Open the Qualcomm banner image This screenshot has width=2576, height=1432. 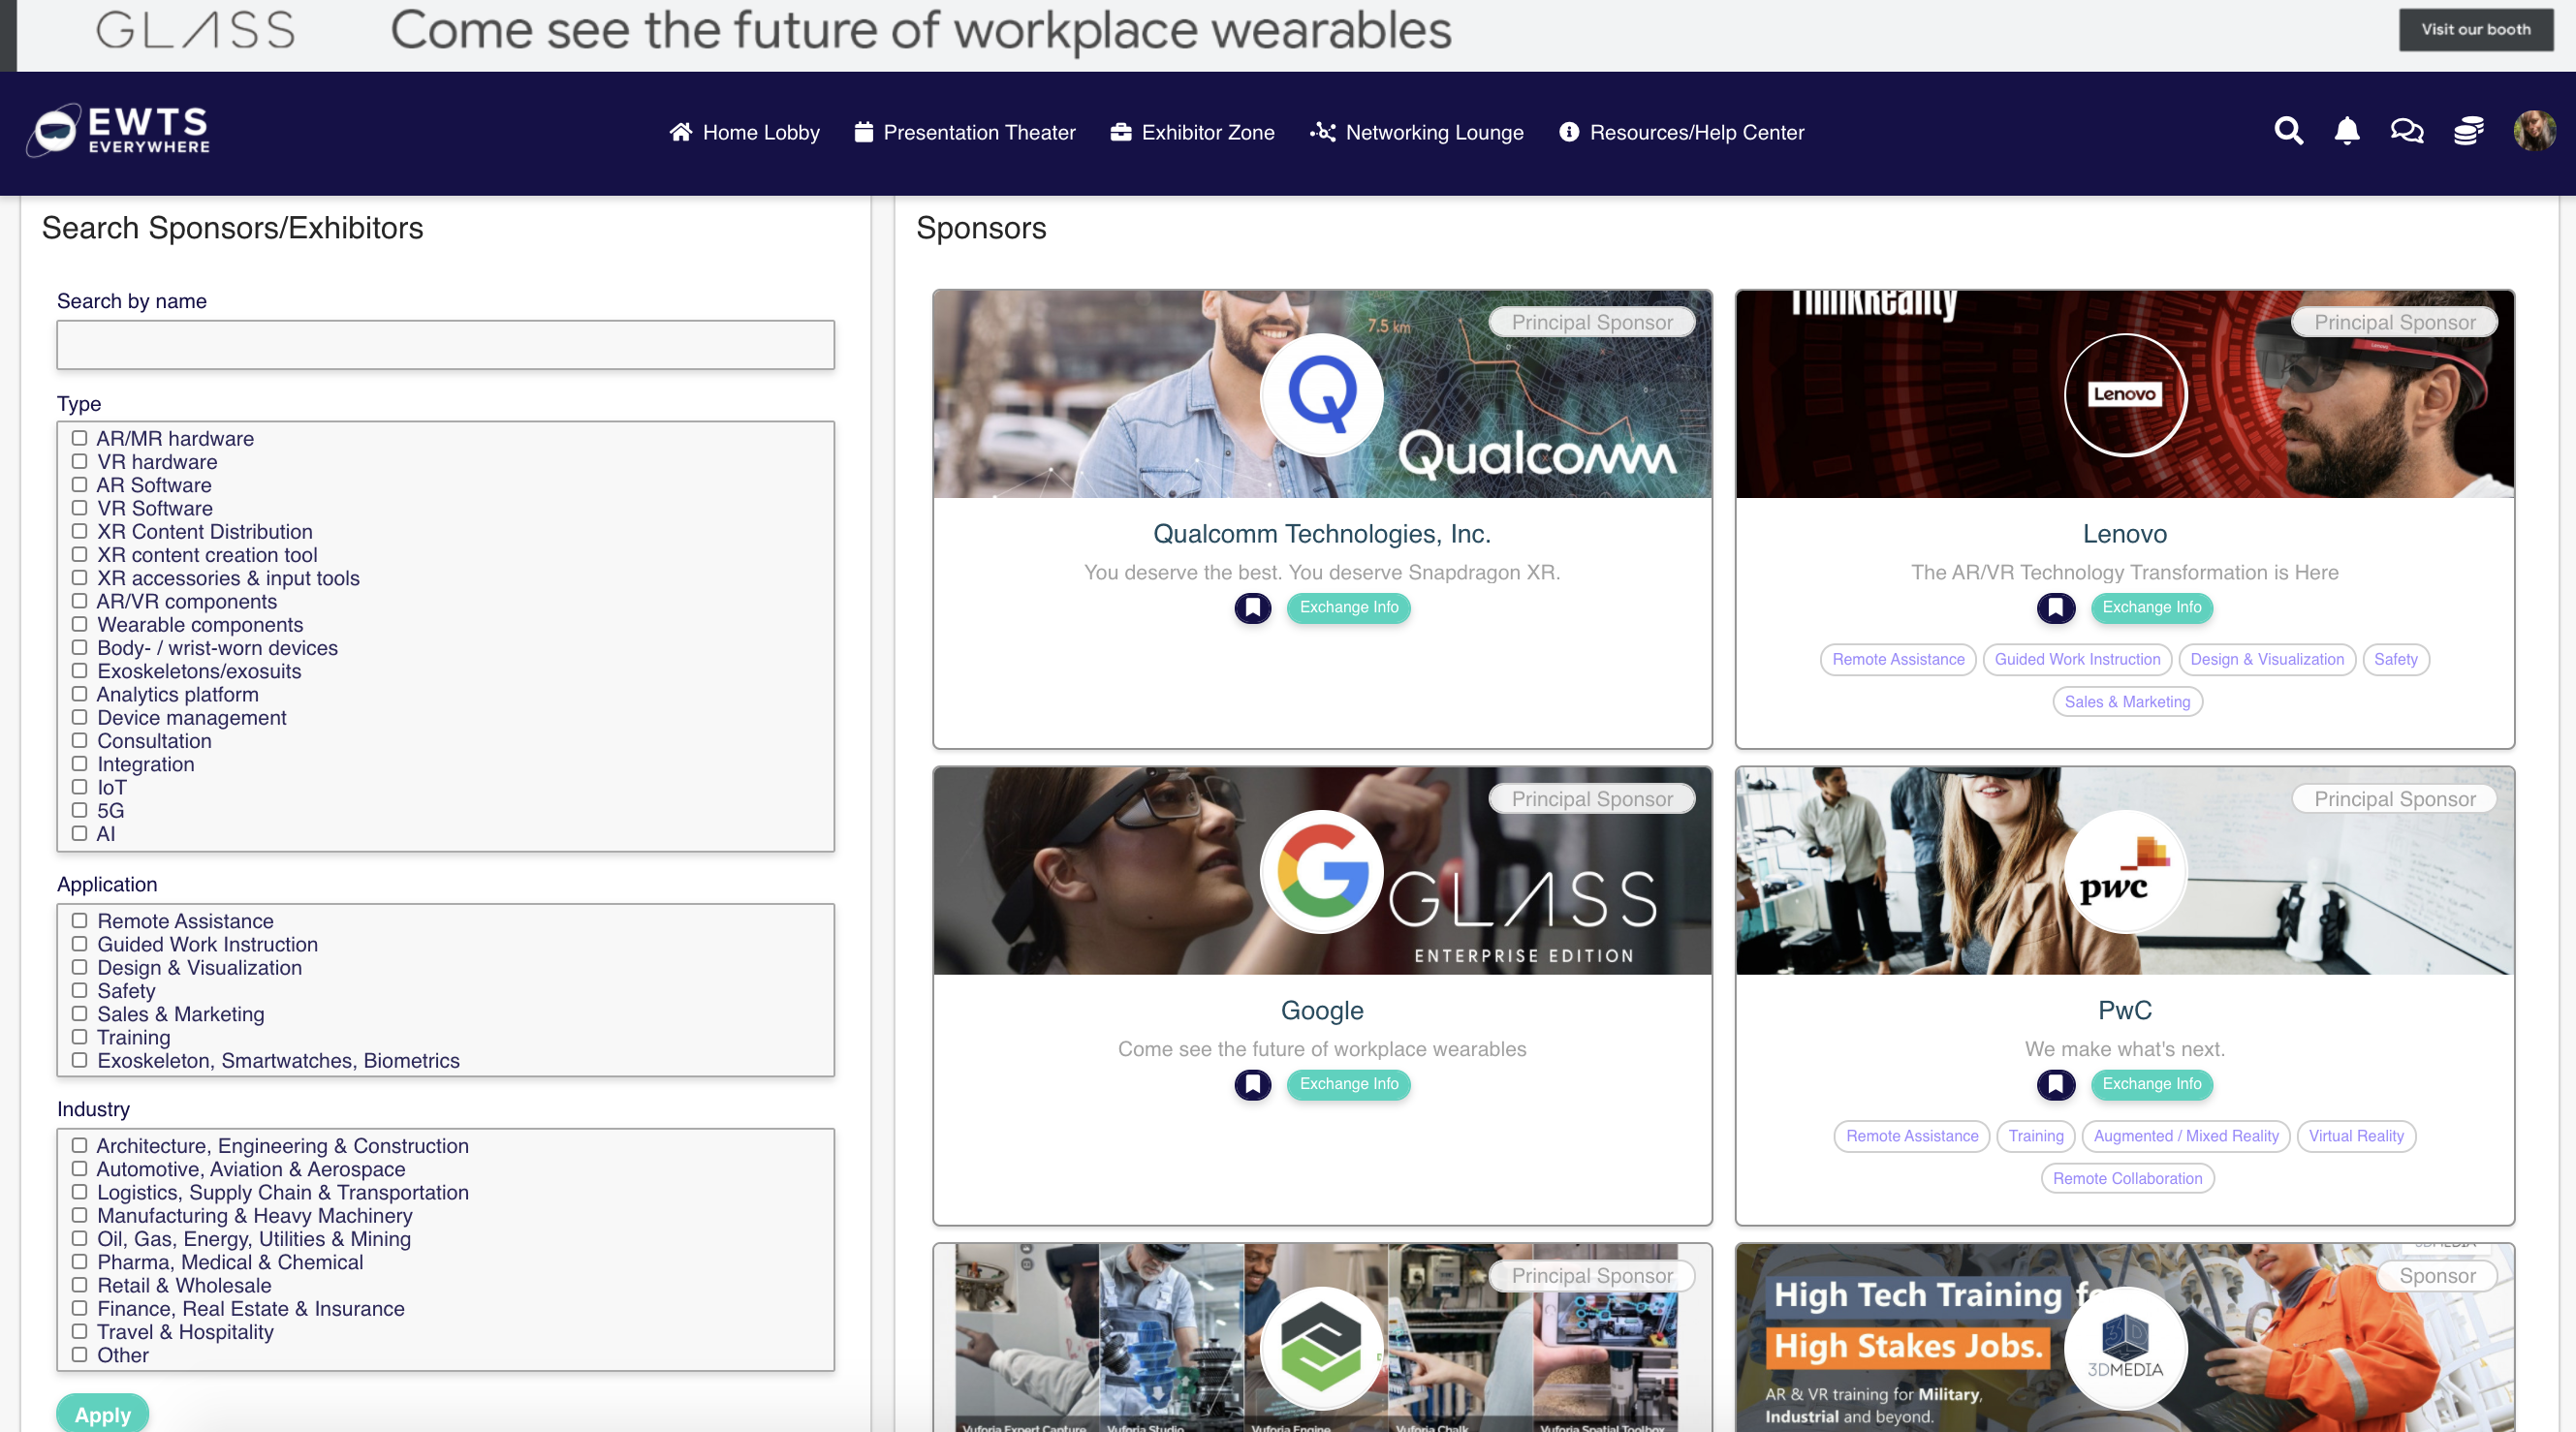click(x=1322, y=394)
